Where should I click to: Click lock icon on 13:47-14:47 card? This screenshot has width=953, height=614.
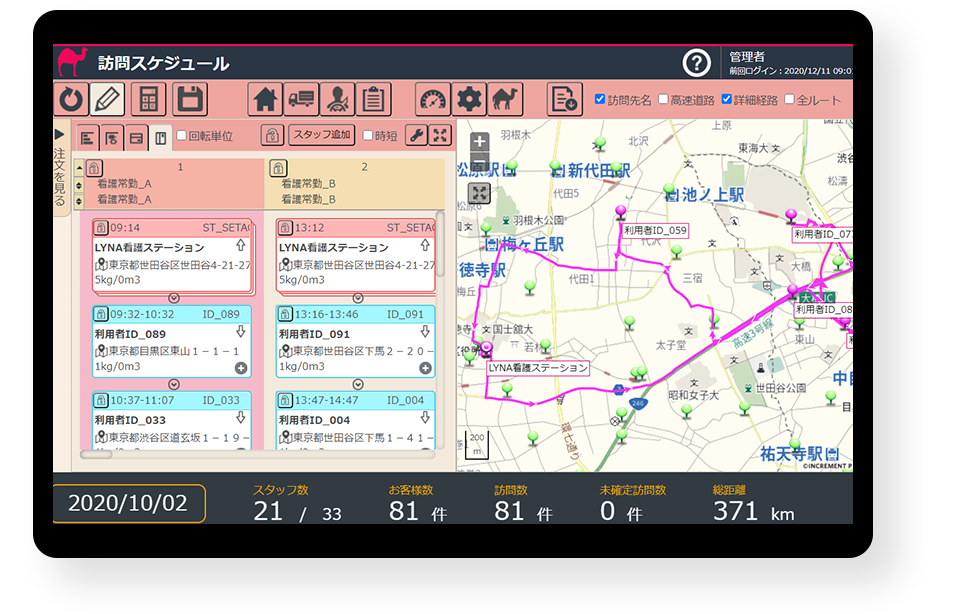[x=285, y=401]
